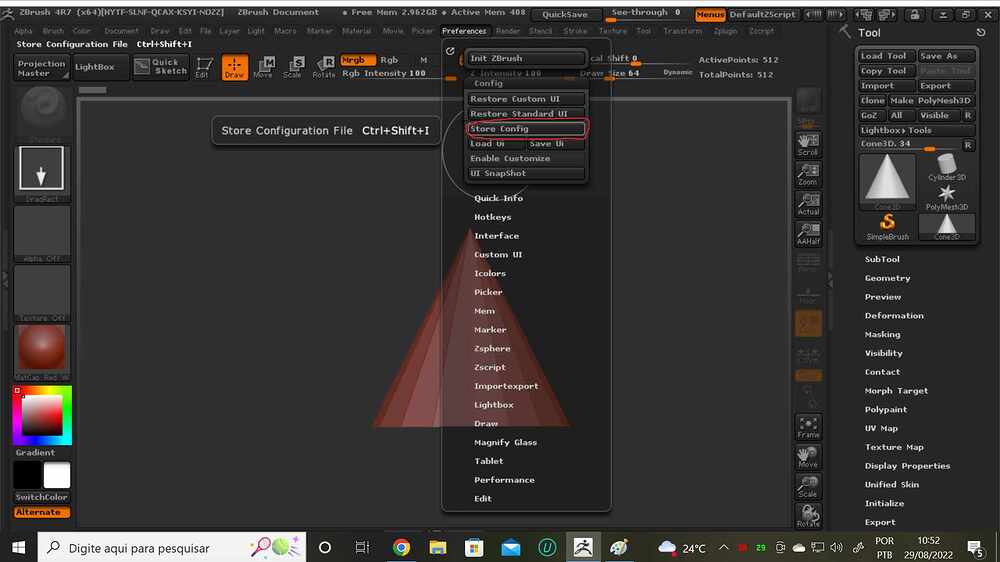Expand the Custom UI preferences section
The height and width of the screenshot is (562, 1000).
498,255
